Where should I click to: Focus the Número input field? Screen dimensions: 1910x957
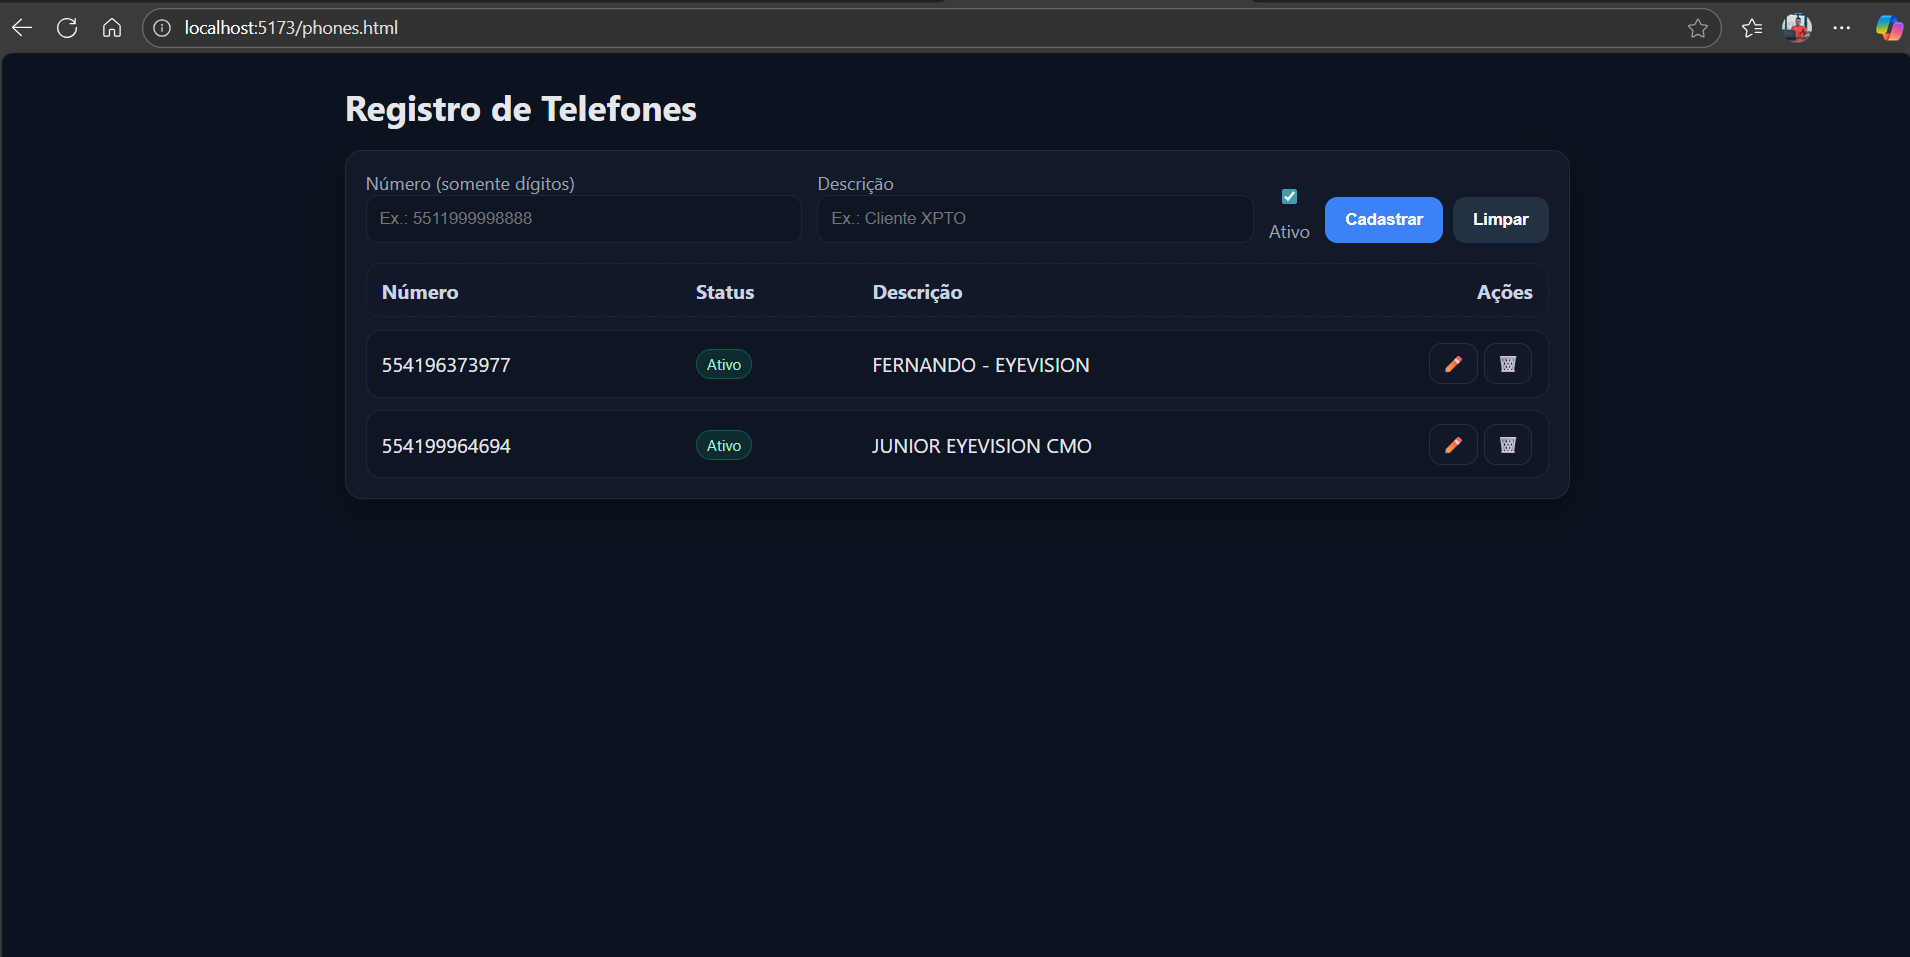click(x=583, y=219)
